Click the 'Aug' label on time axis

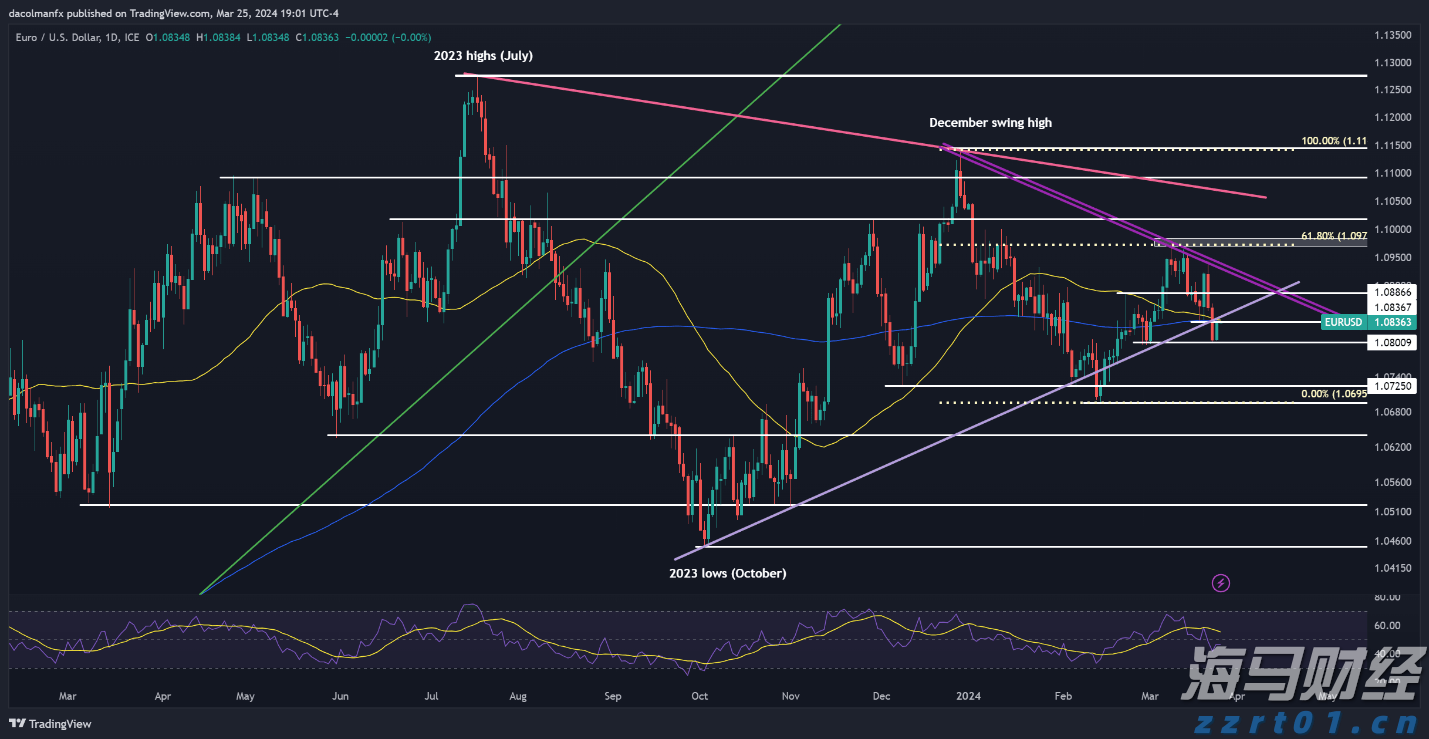point(517,695)
